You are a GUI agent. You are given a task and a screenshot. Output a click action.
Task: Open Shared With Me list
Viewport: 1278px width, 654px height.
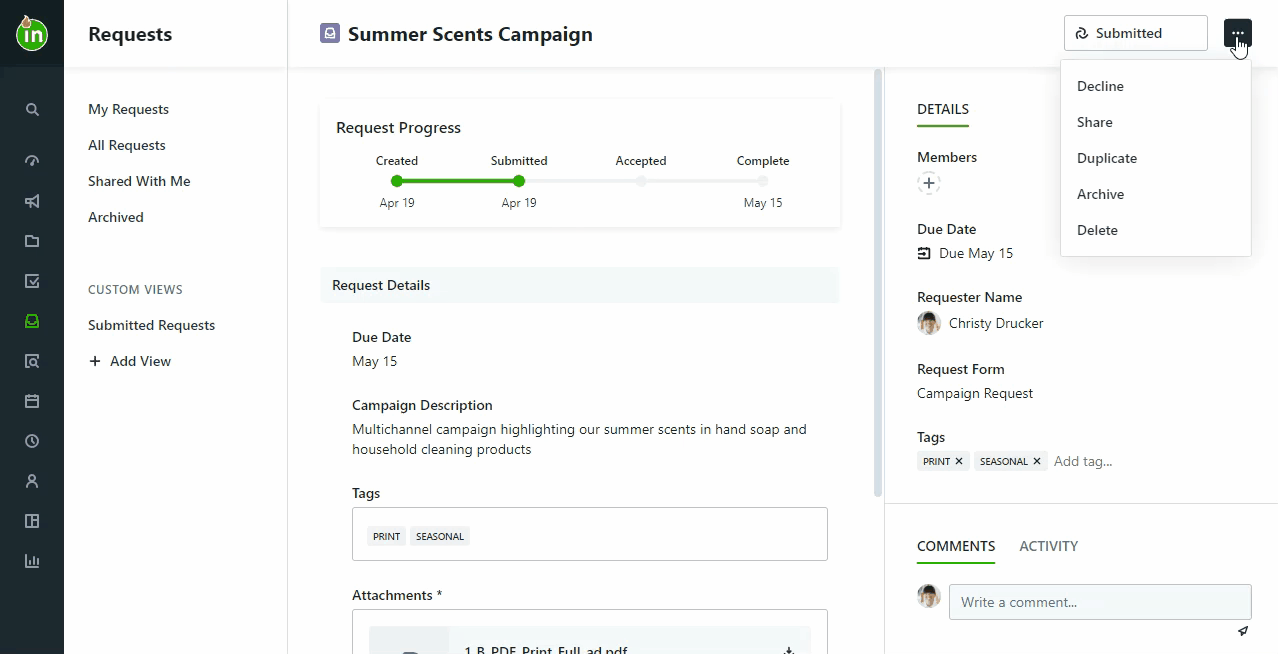pos(139,181)
